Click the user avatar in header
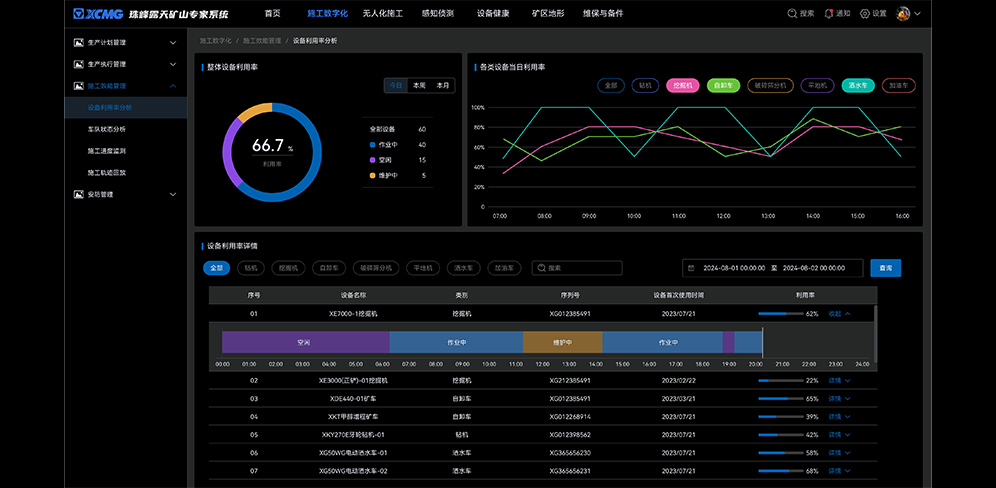Viewport: 996px width, 488px height. 903,14
